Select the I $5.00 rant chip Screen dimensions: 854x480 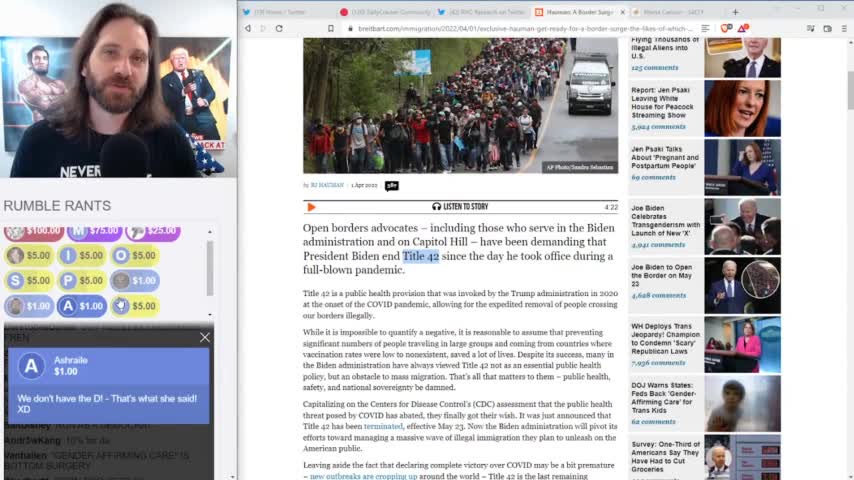click(x=82, y=256)
